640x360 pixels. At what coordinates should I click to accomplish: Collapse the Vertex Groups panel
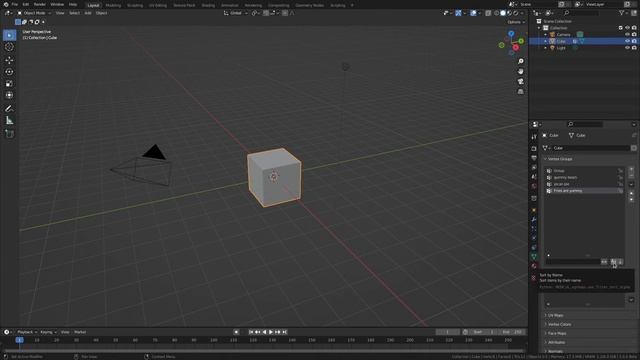click(560, 159)
